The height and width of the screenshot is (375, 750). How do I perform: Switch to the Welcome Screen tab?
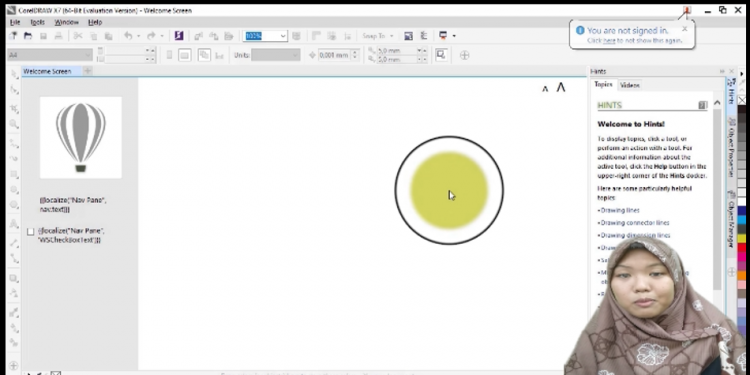click(47, 71)
